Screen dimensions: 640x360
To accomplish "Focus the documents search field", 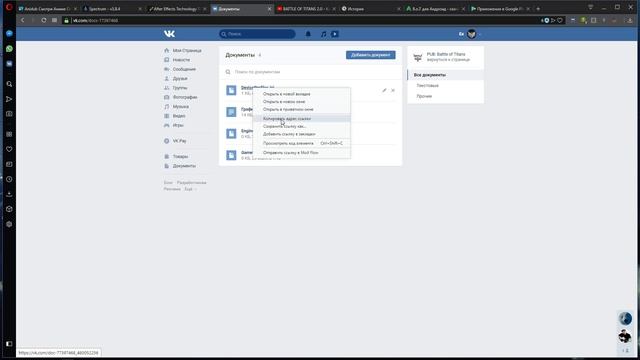I will [x=310, y=72].
